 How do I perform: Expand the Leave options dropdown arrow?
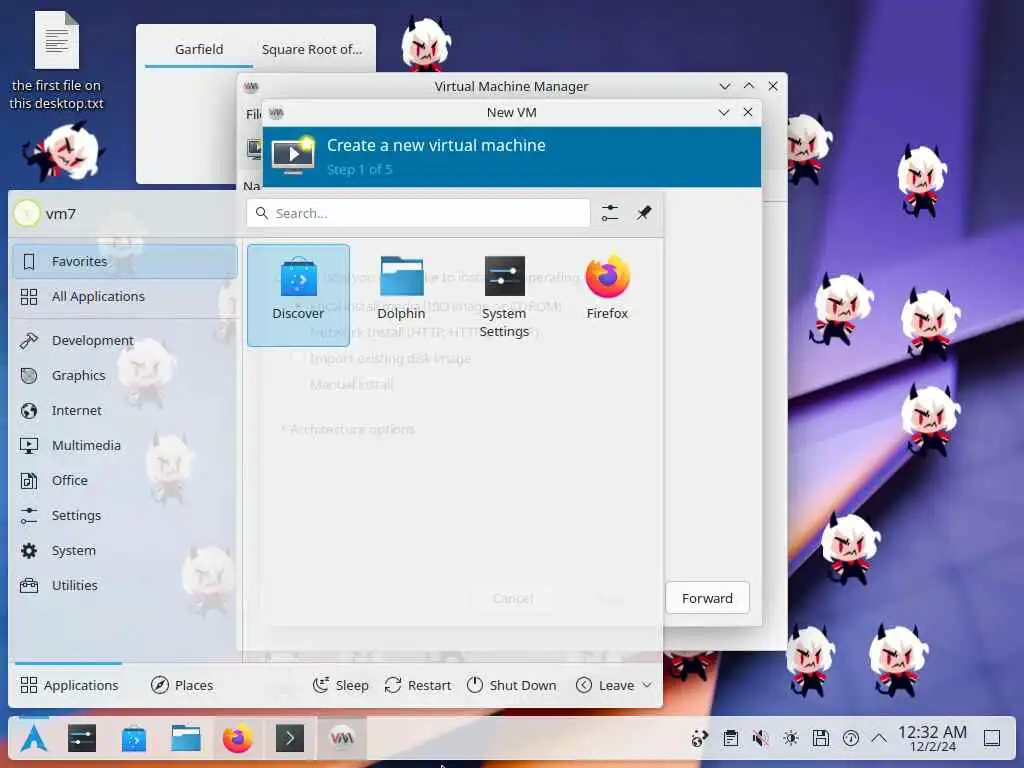[647, 685]
